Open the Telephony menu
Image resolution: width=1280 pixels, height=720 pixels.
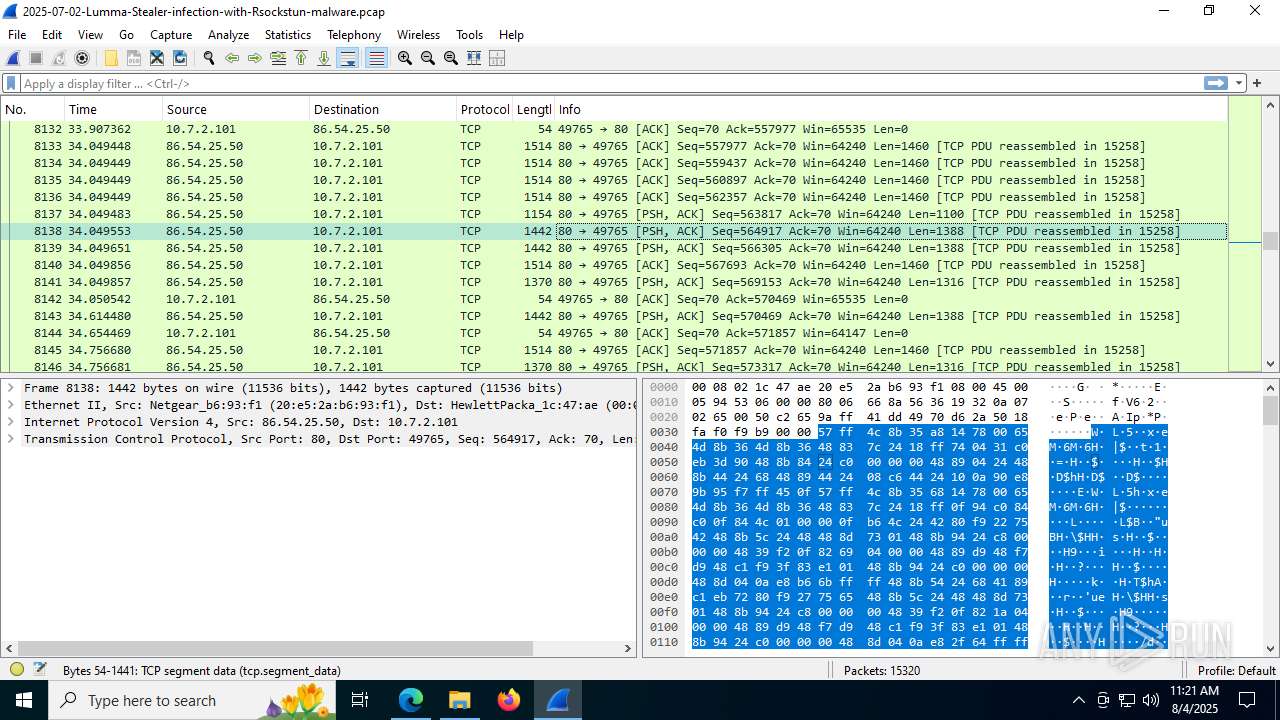coord(354,35)
